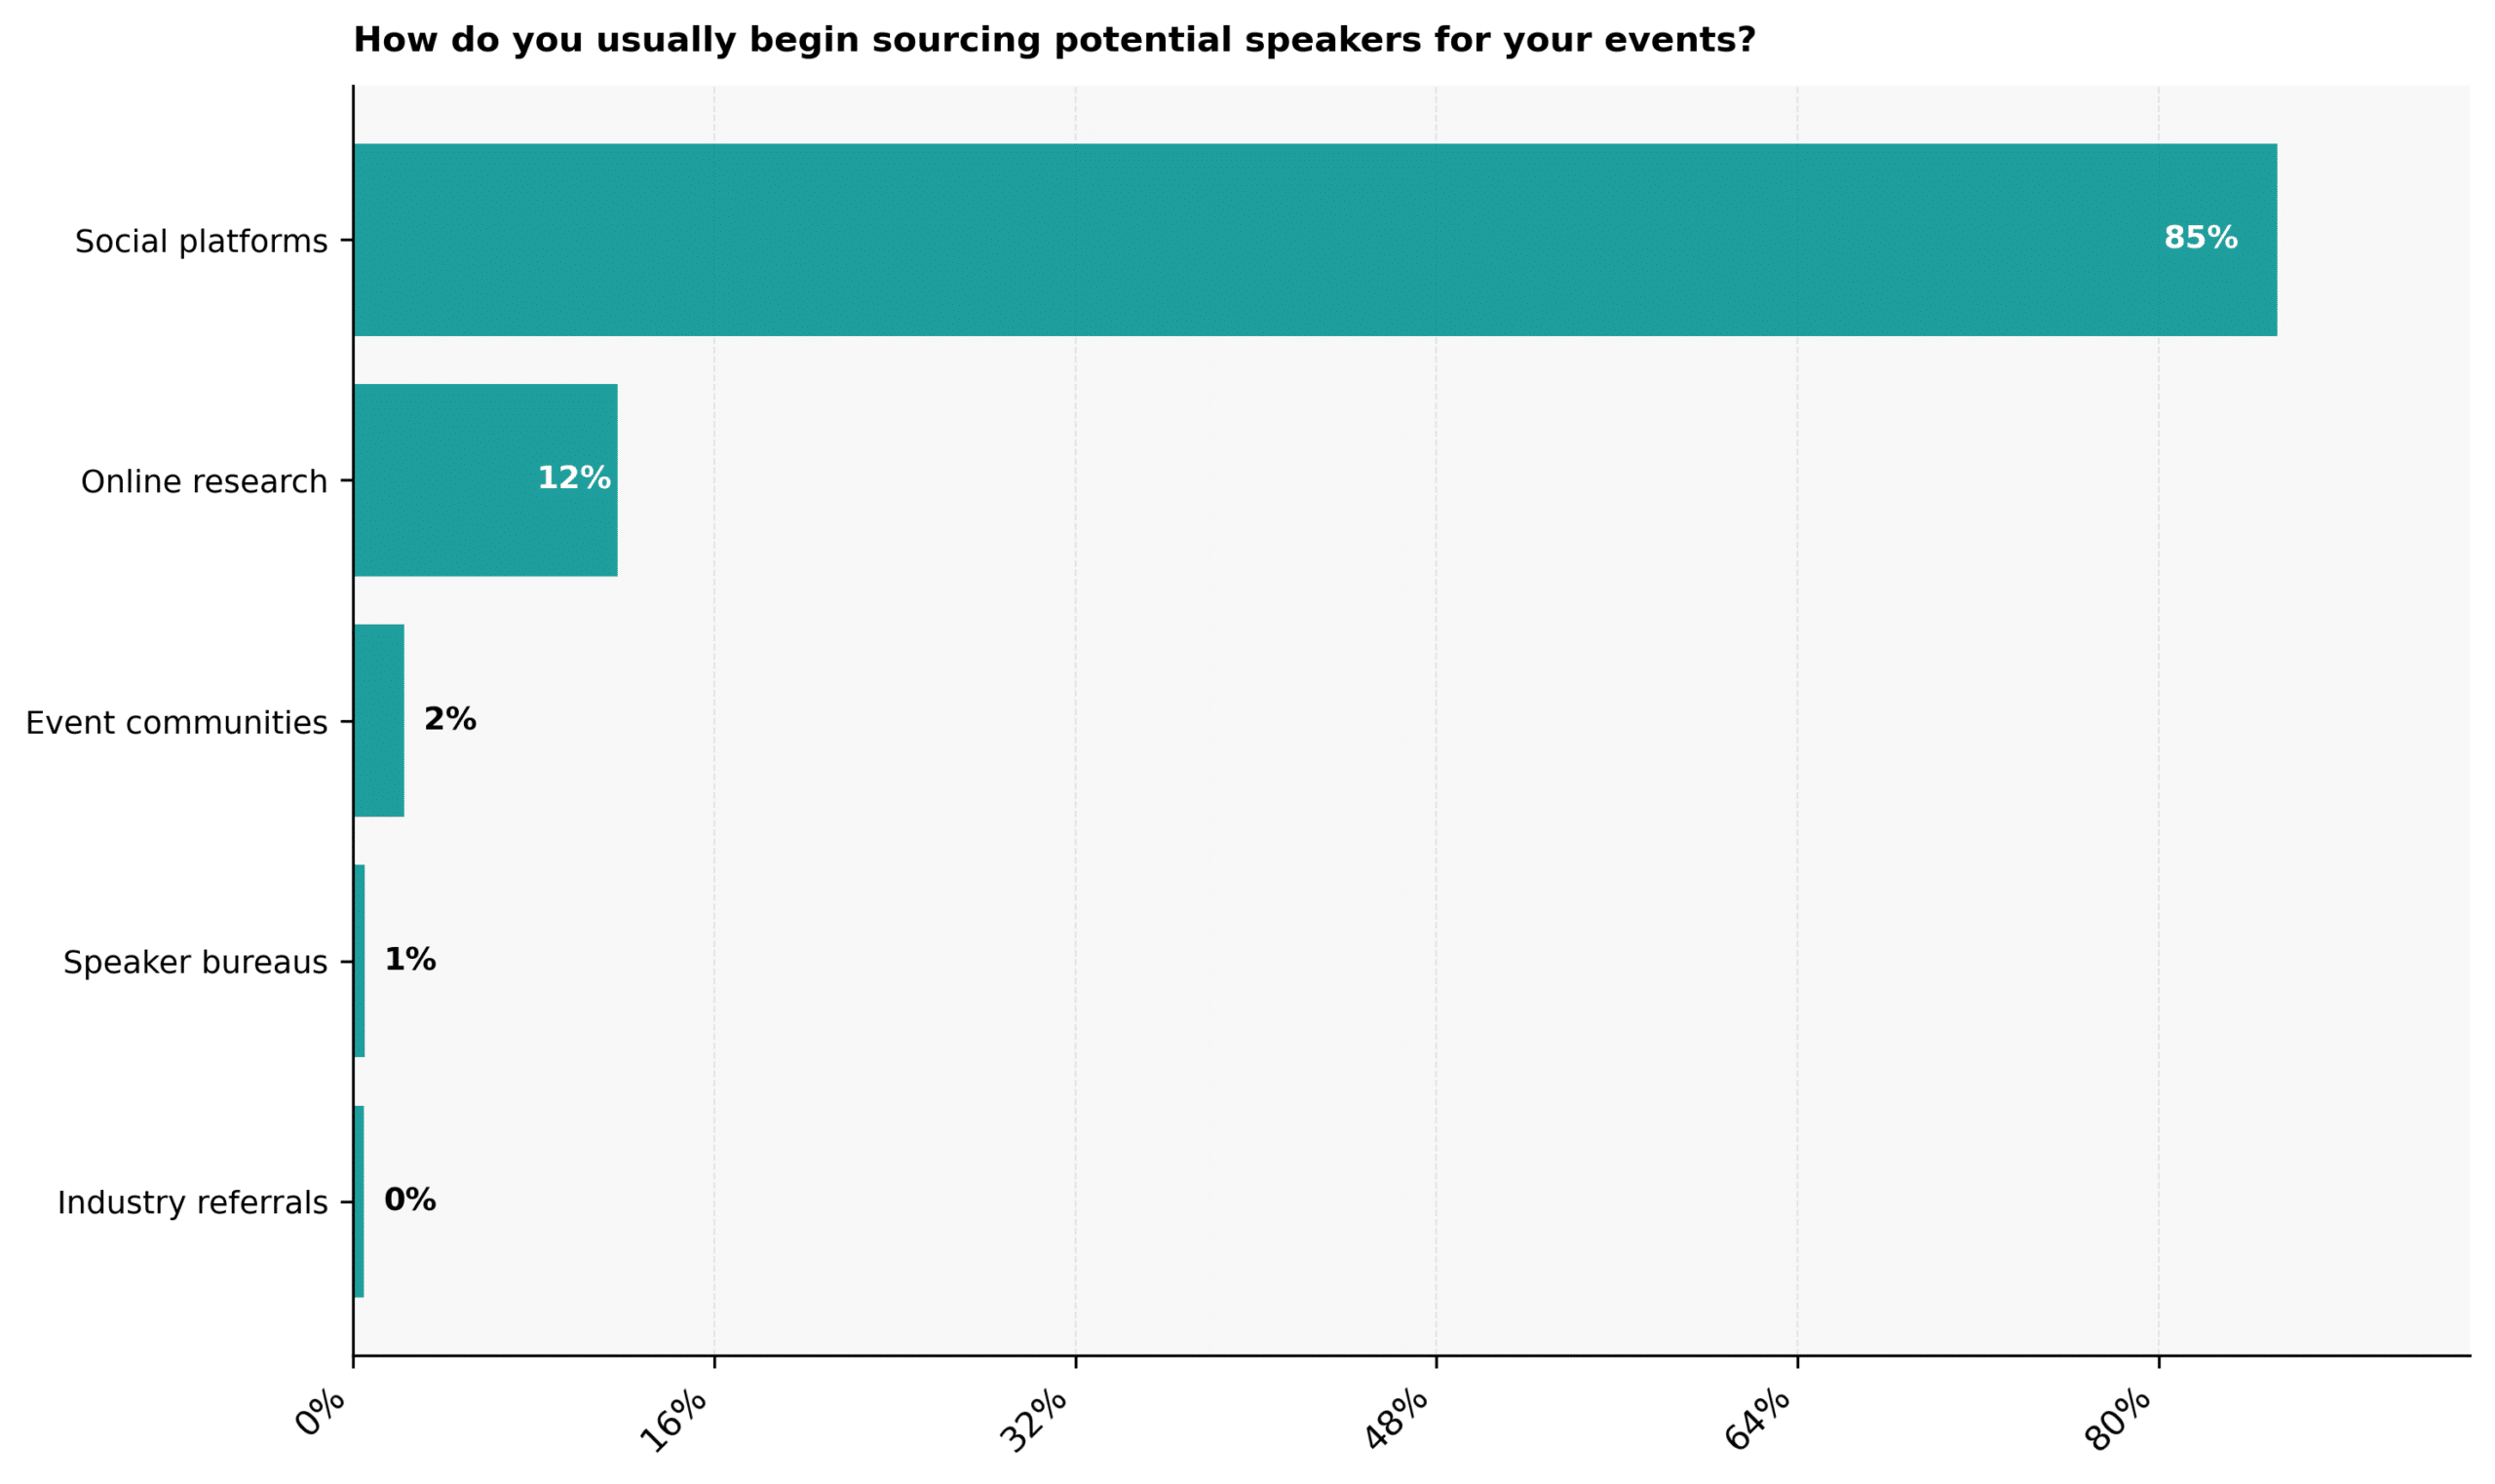Viewport: 2495px width, 1484px height.
Task: Click the Speaker bureaus bar
Action: tap(359, 961)
